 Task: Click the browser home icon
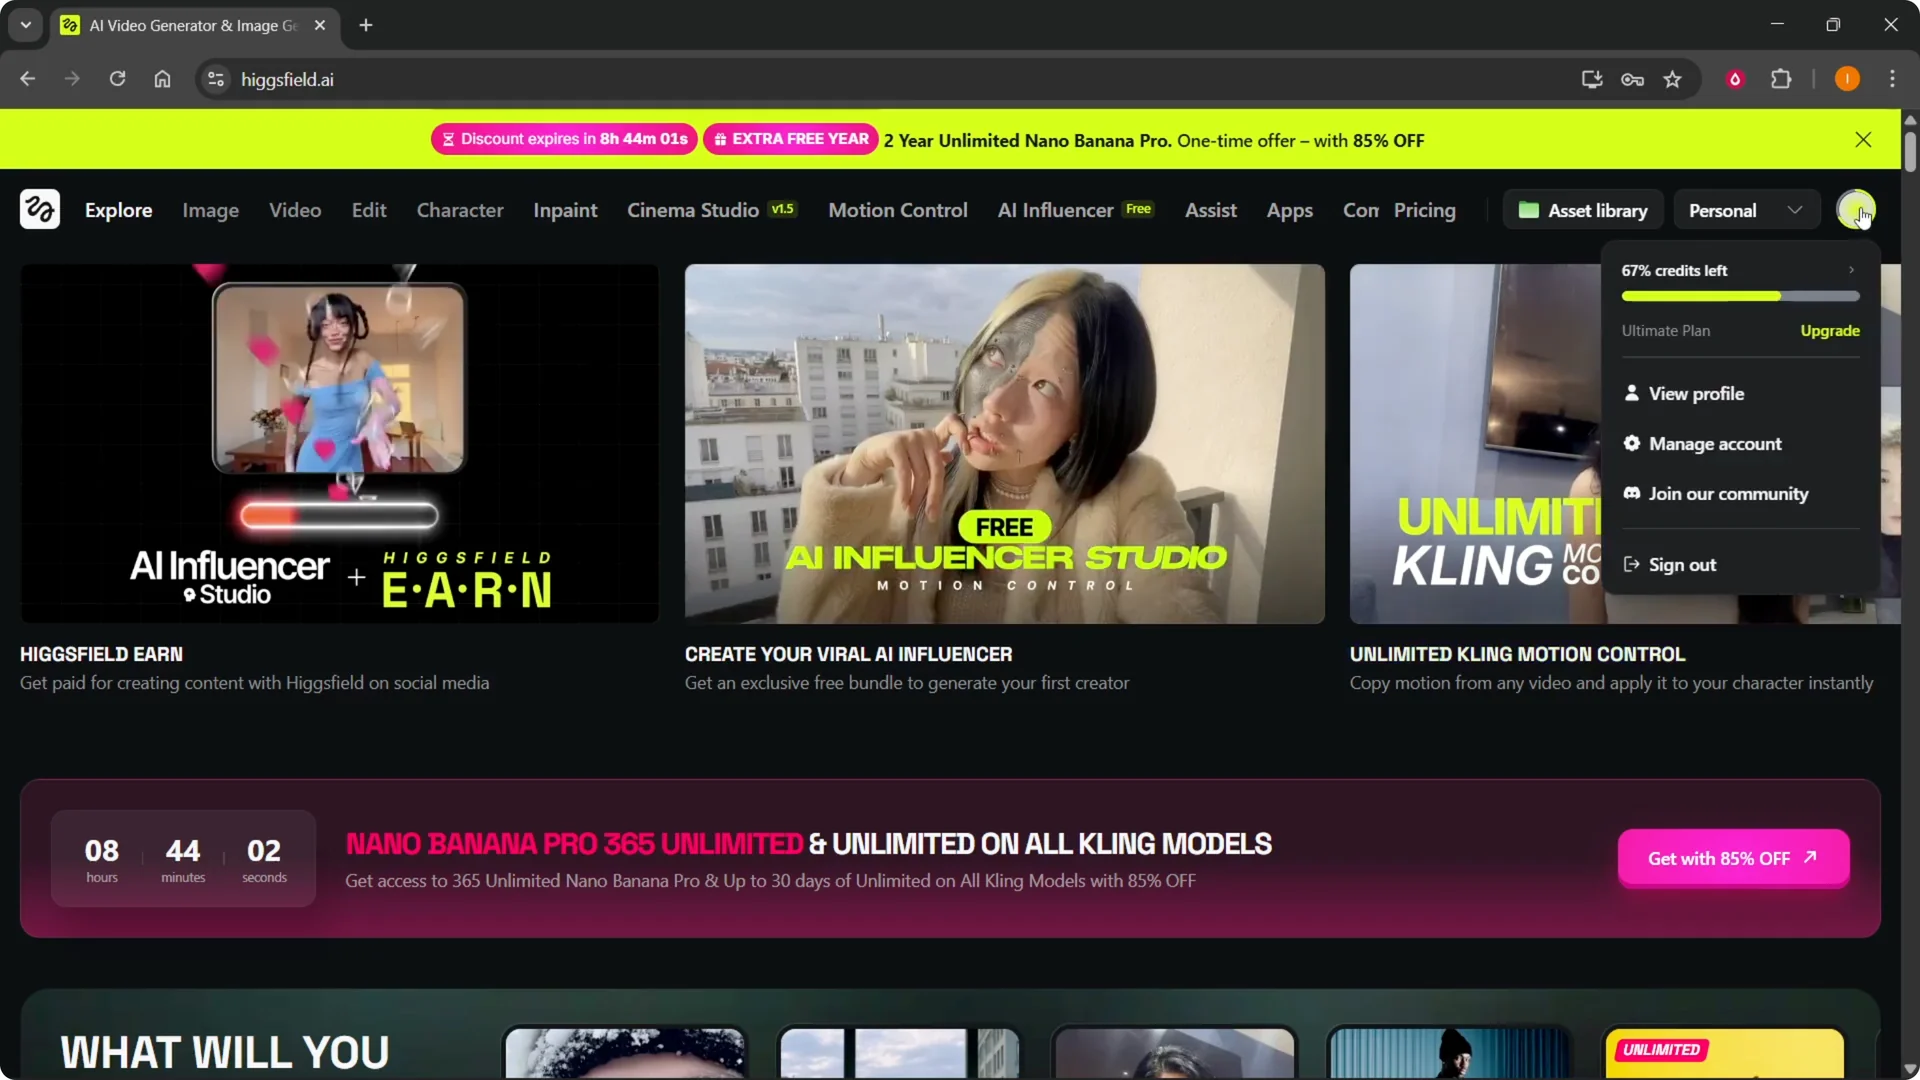[162, 79]
